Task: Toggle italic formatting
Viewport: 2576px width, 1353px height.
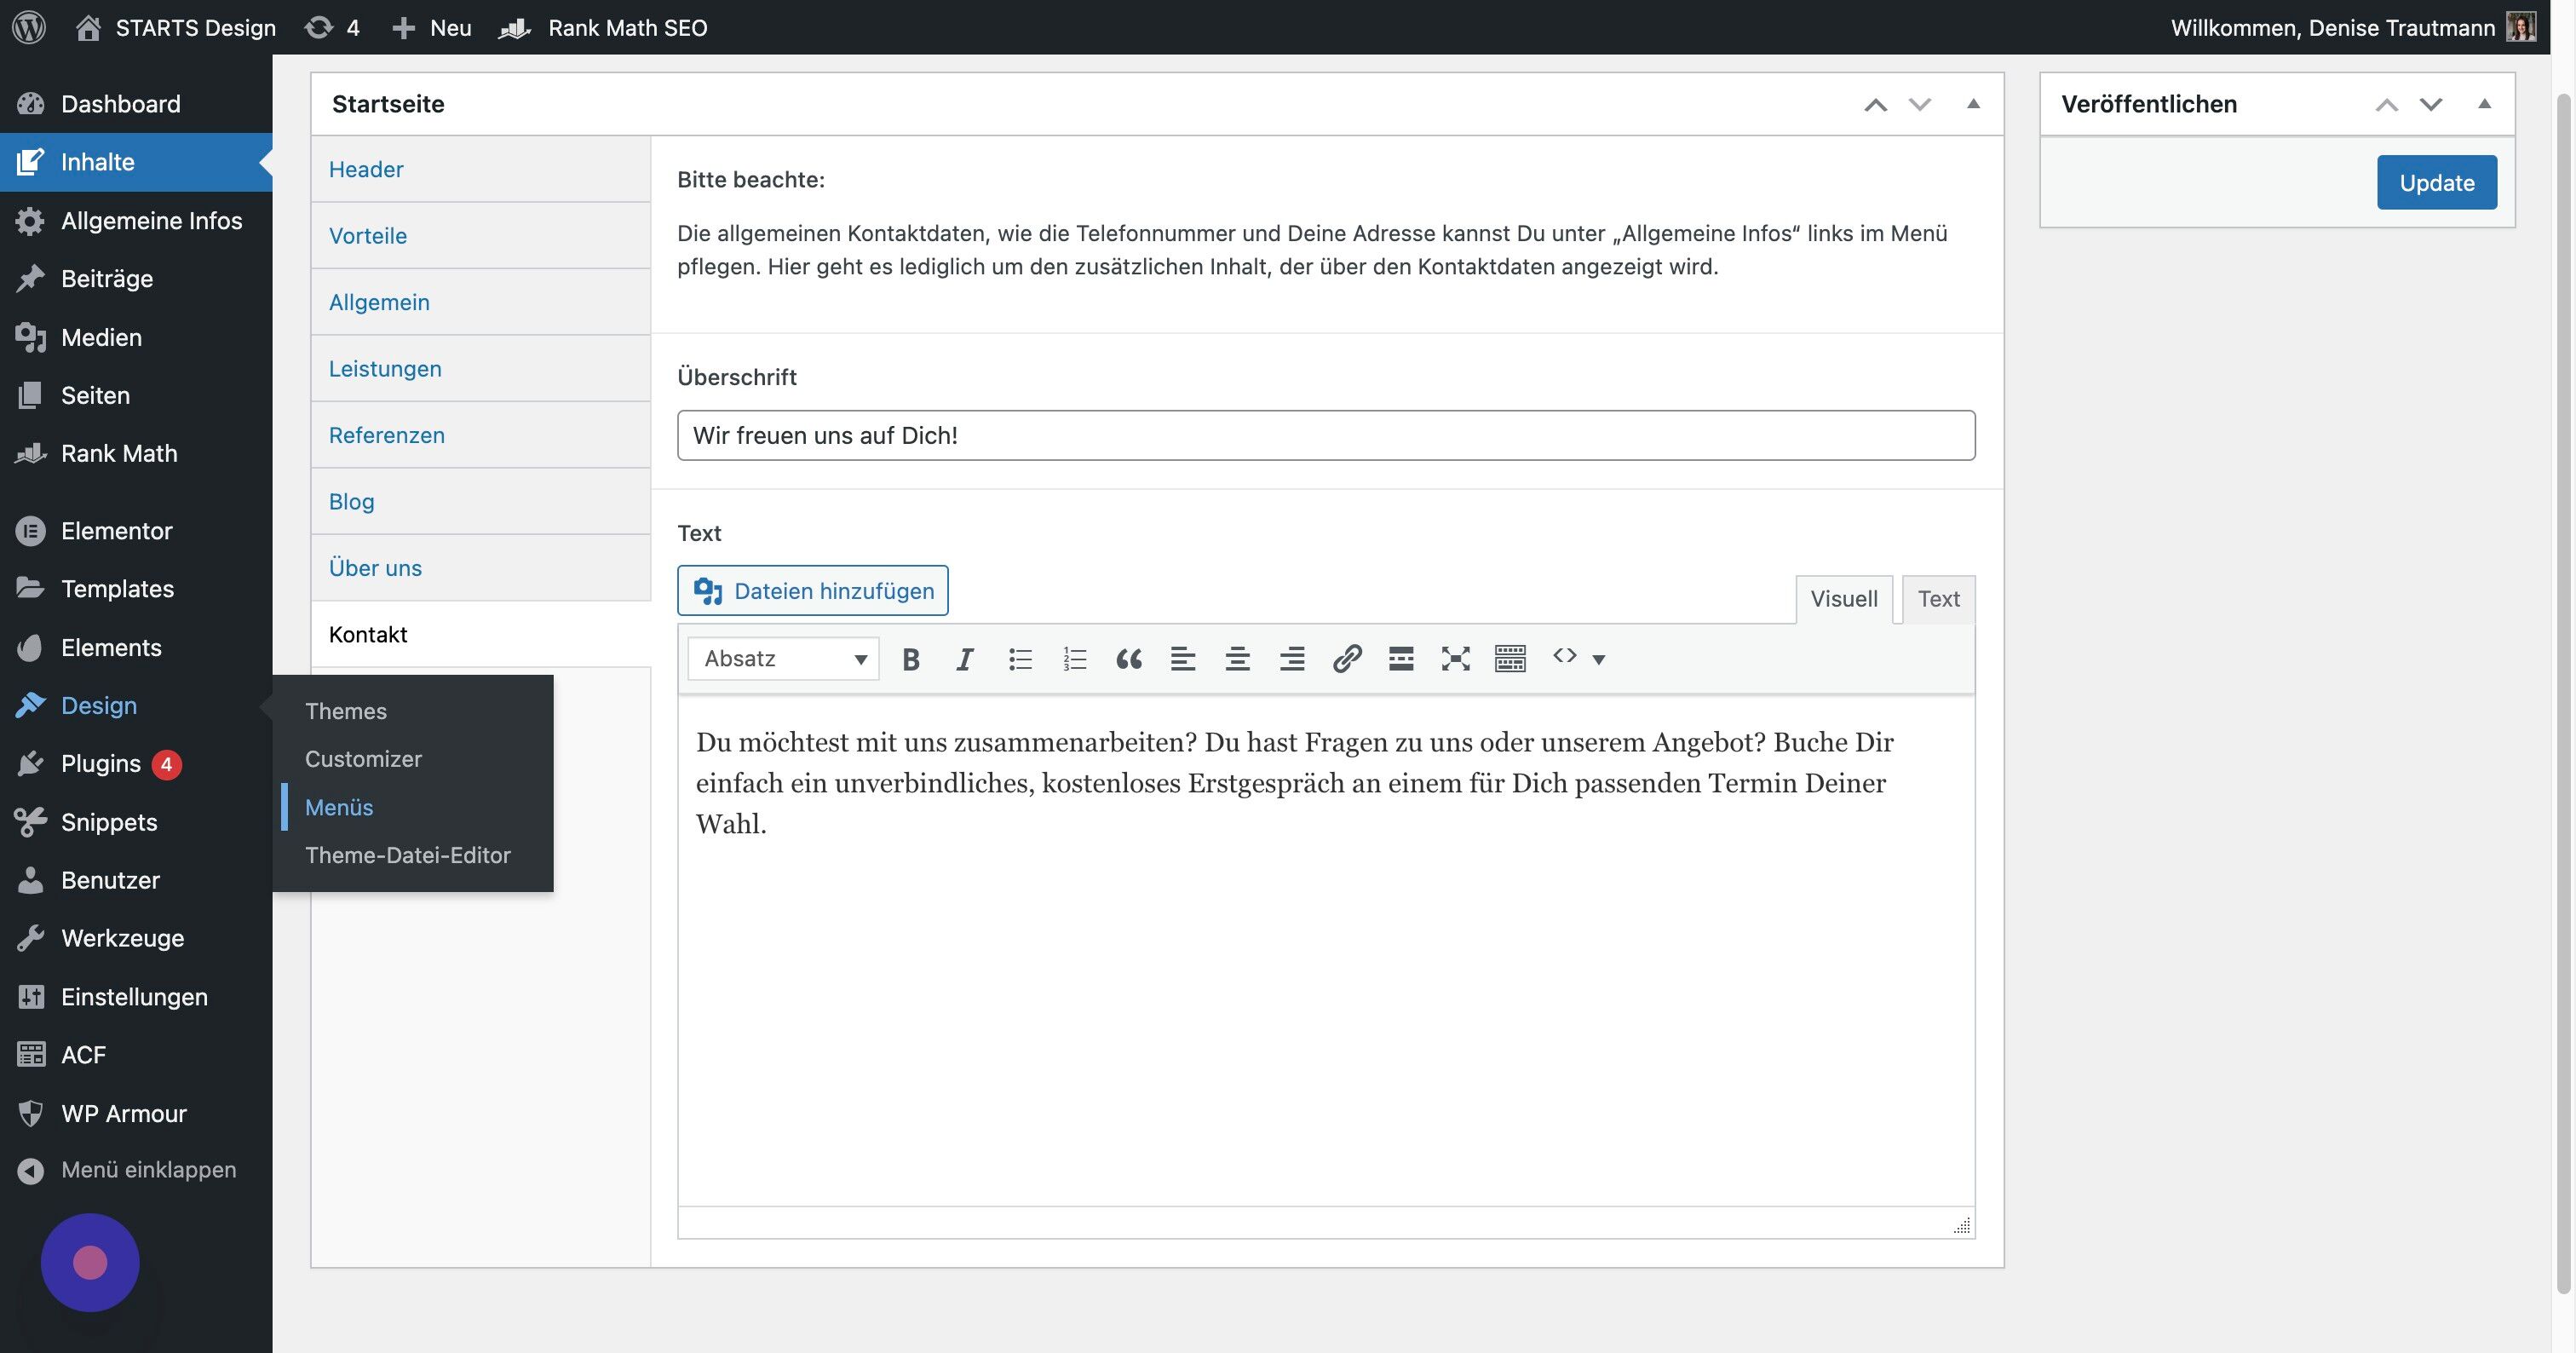Action: click(x=965, y=659)
